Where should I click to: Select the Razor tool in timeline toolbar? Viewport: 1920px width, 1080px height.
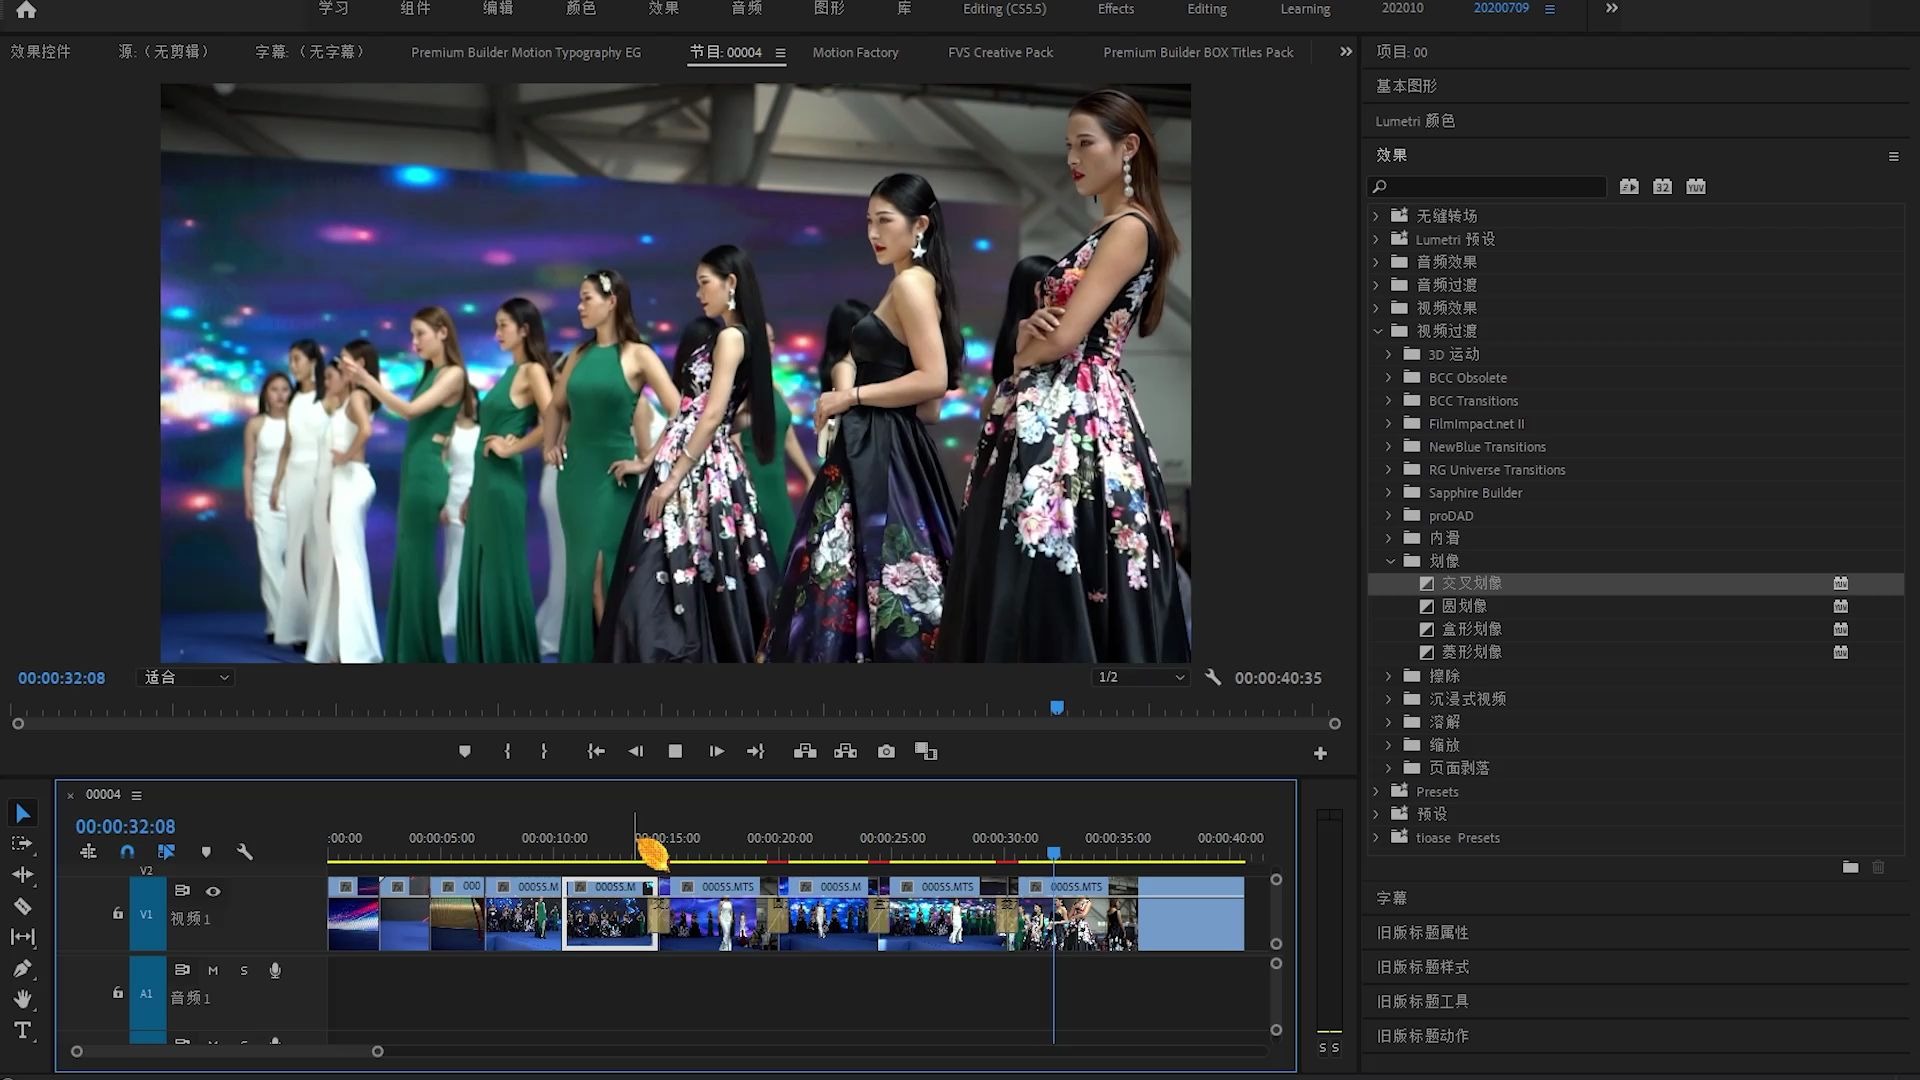[22, 906]
